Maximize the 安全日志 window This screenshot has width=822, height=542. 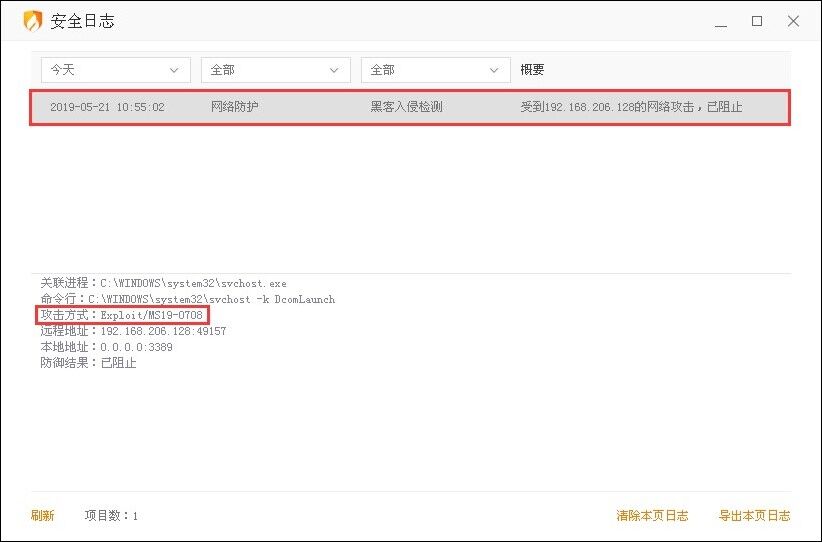pos(757,21)
